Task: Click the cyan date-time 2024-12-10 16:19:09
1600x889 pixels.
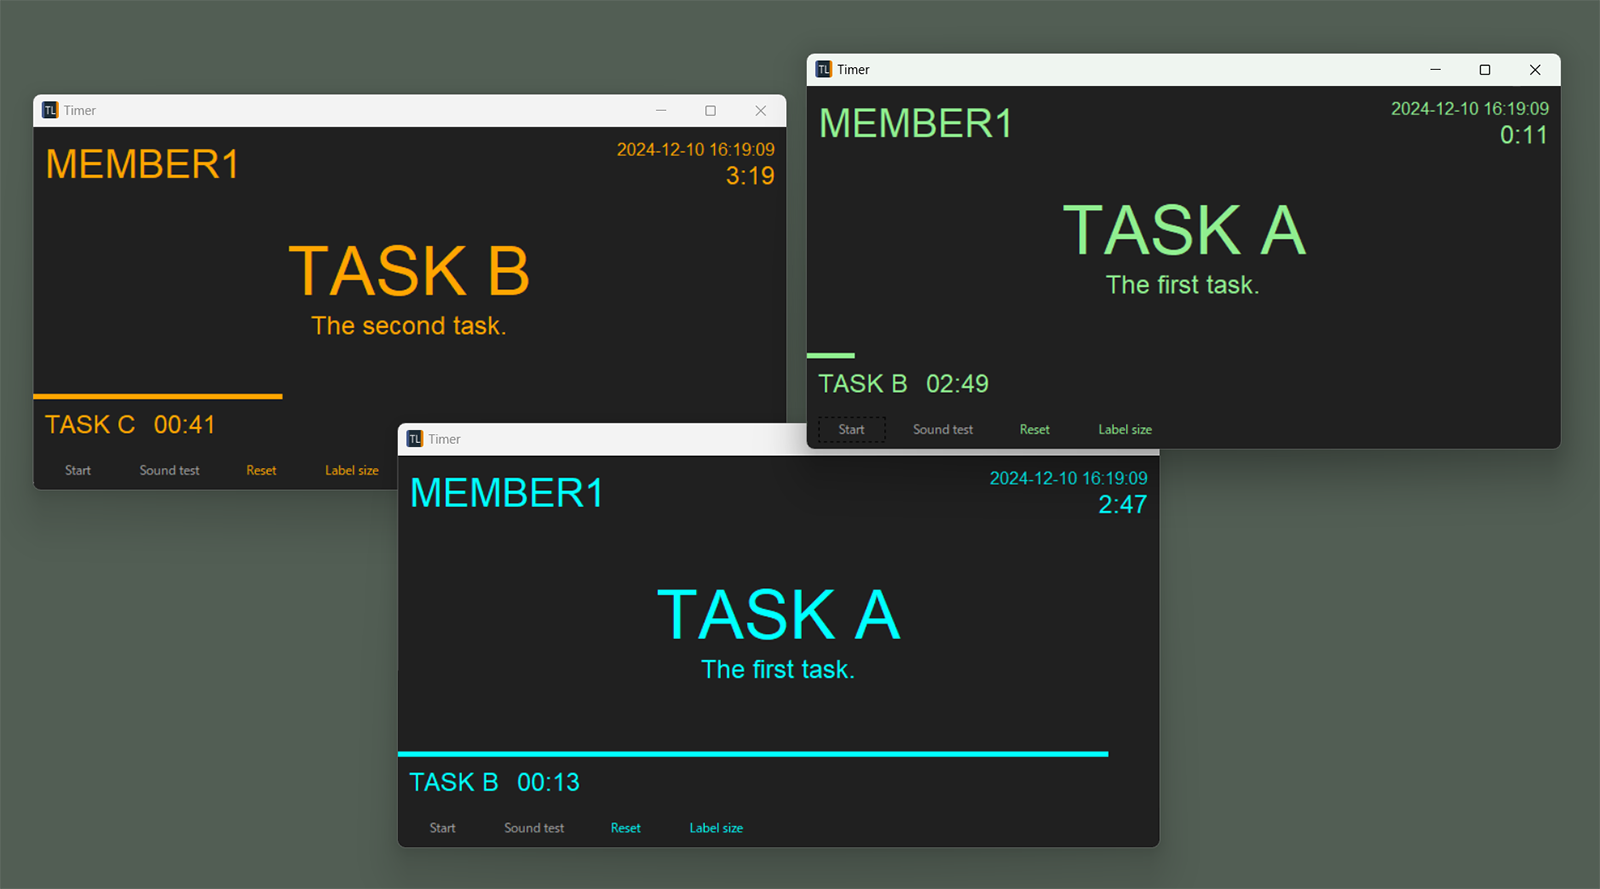Action: click(x=1069, y=478)
